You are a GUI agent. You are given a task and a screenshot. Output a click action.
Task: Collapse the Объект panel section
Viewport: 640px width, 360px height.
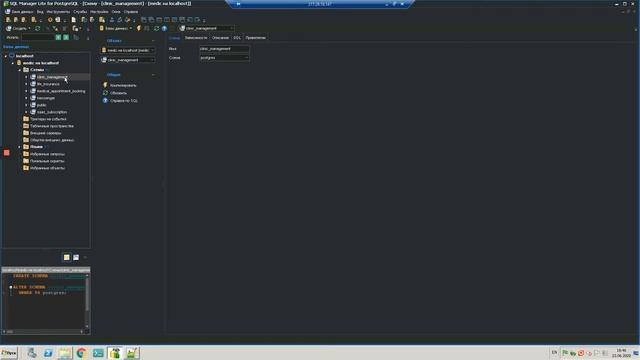(x=153, y=41)
